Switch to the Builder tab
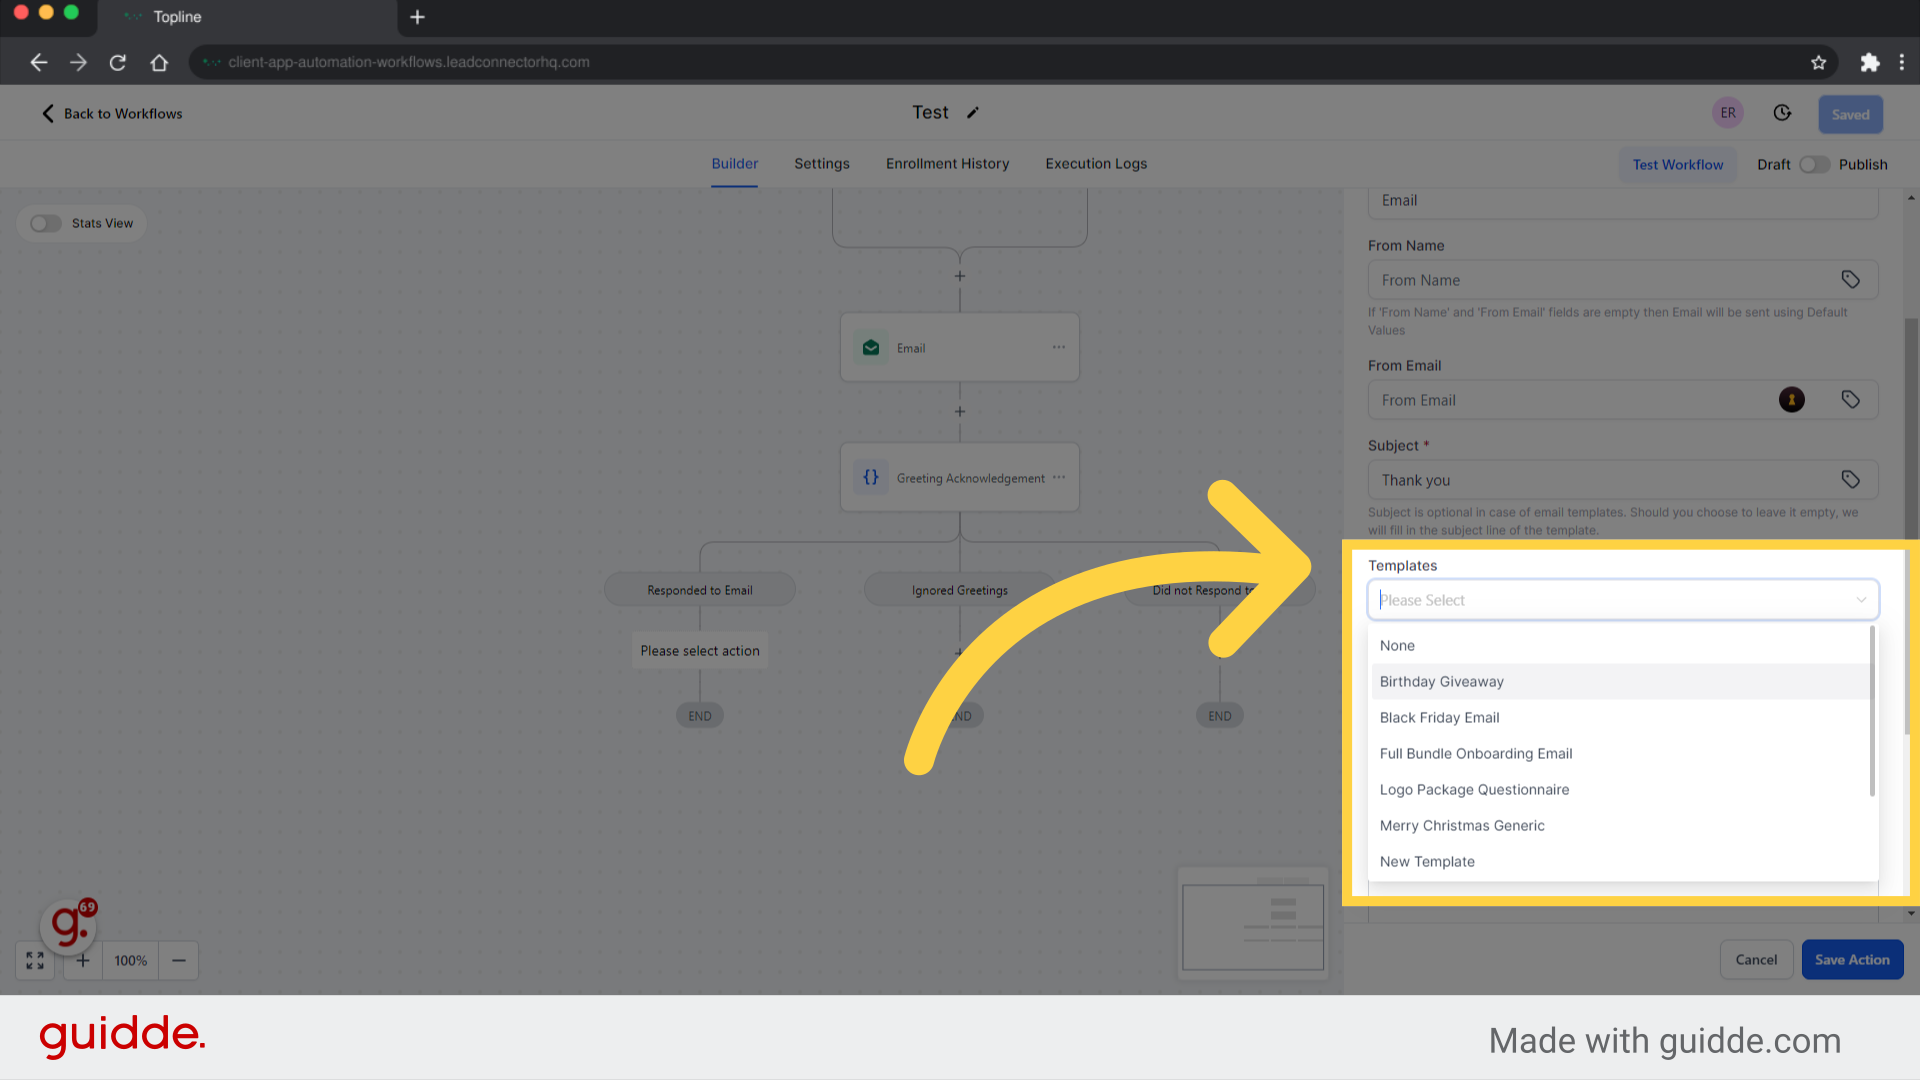Viewport: 1920px width, 1080px height. coord(735,164)
